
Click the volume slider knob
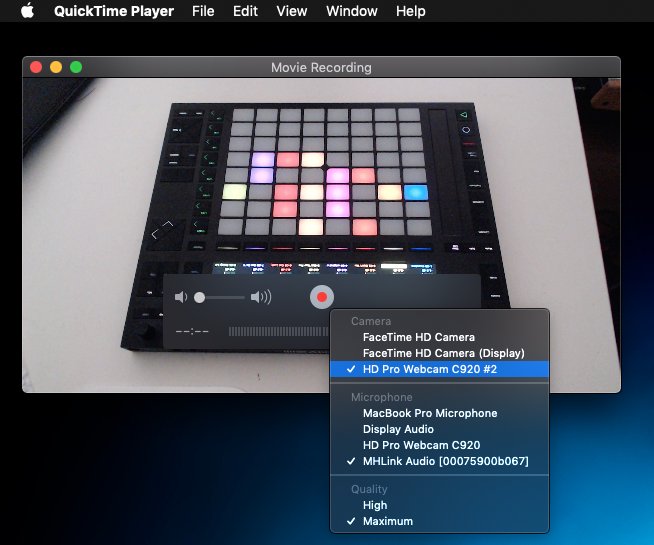coord(199,297)
